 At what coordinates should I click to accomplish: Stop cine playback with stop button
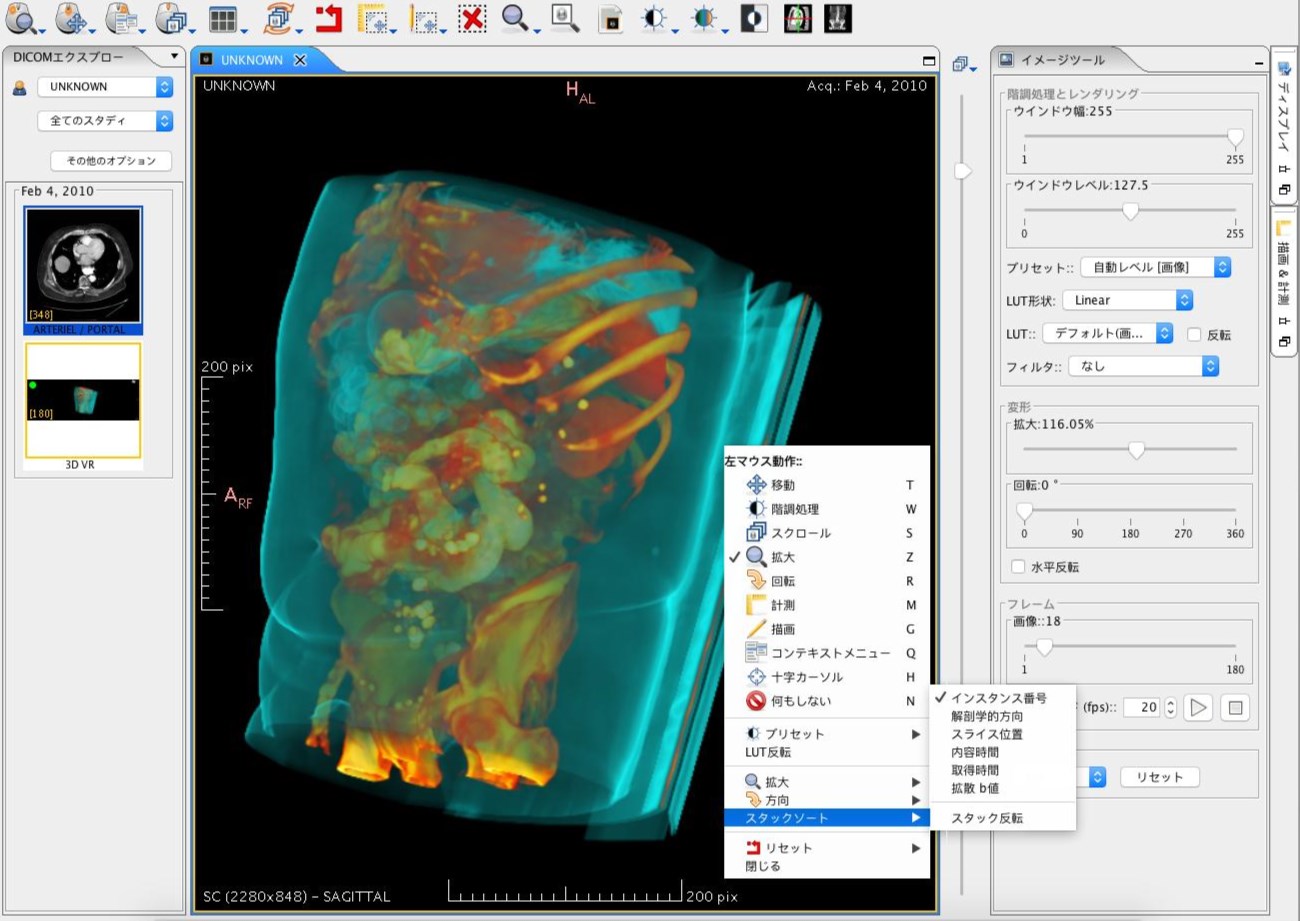tap(1235, 708)
